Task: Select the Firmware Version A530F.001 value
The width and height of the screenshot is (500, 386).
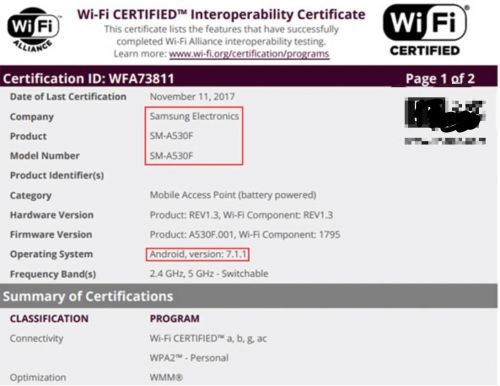Action: tap(245, 234)
